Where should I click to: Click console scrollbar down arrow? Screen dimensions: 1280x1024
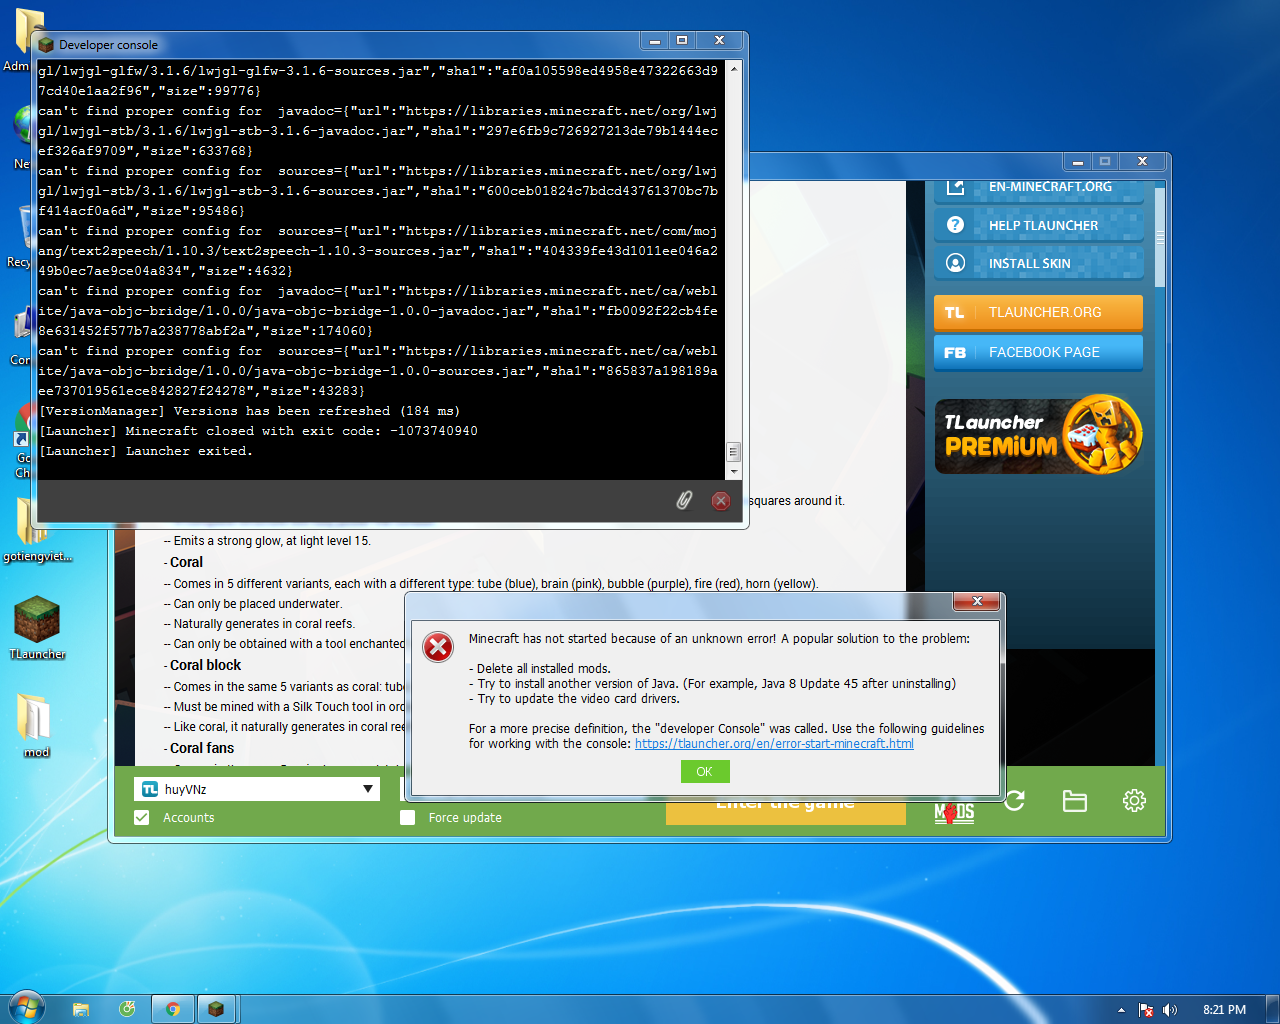tap(734, 472)
